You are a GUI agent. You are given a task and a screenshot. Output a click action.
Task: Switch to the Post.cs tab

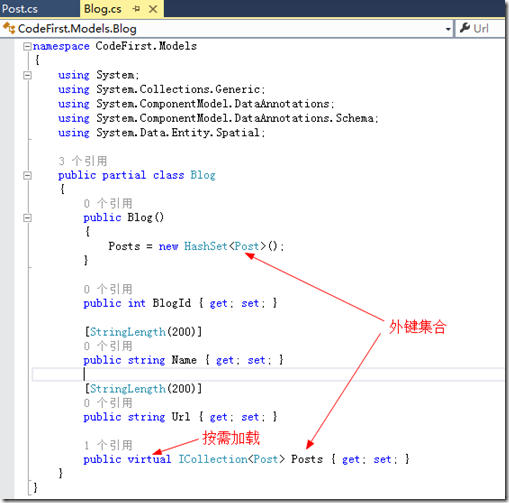tap(20, 9)
